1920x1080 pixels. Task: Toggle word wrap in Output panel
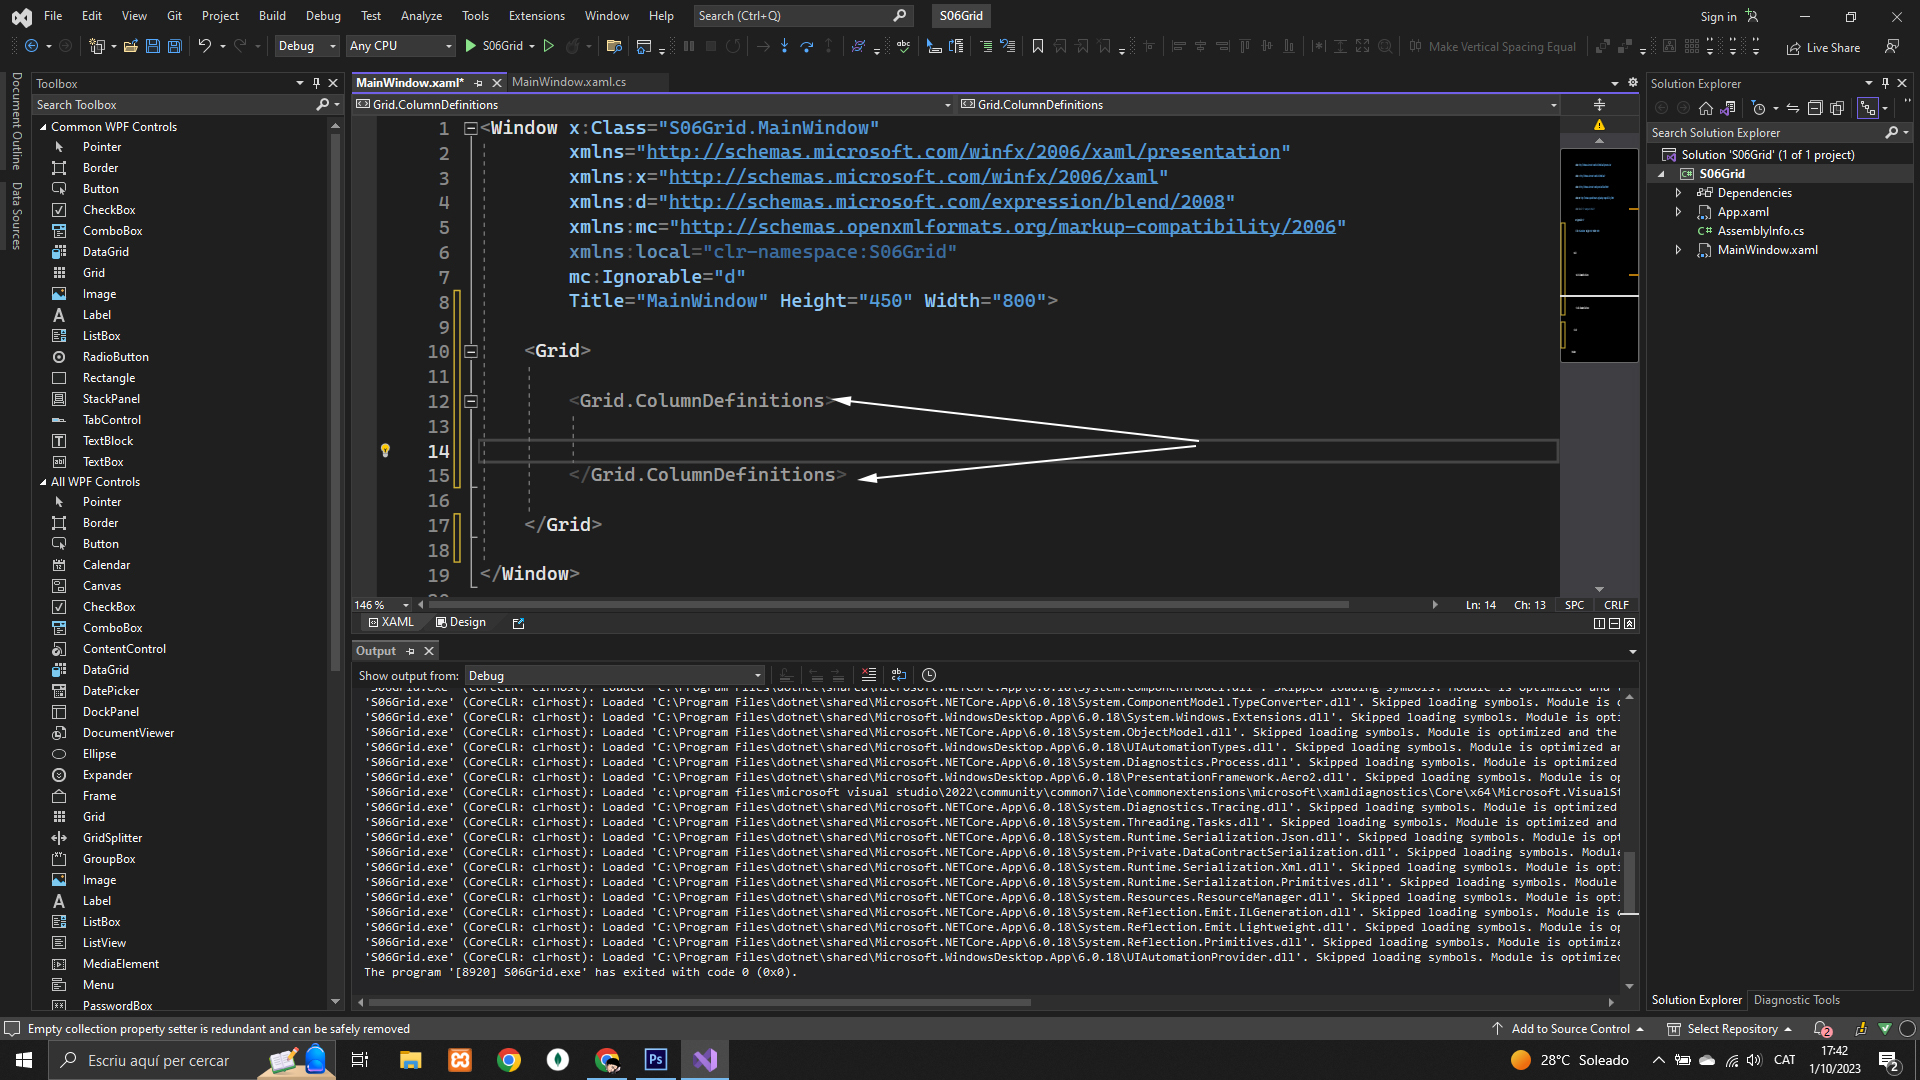[898, 675]
